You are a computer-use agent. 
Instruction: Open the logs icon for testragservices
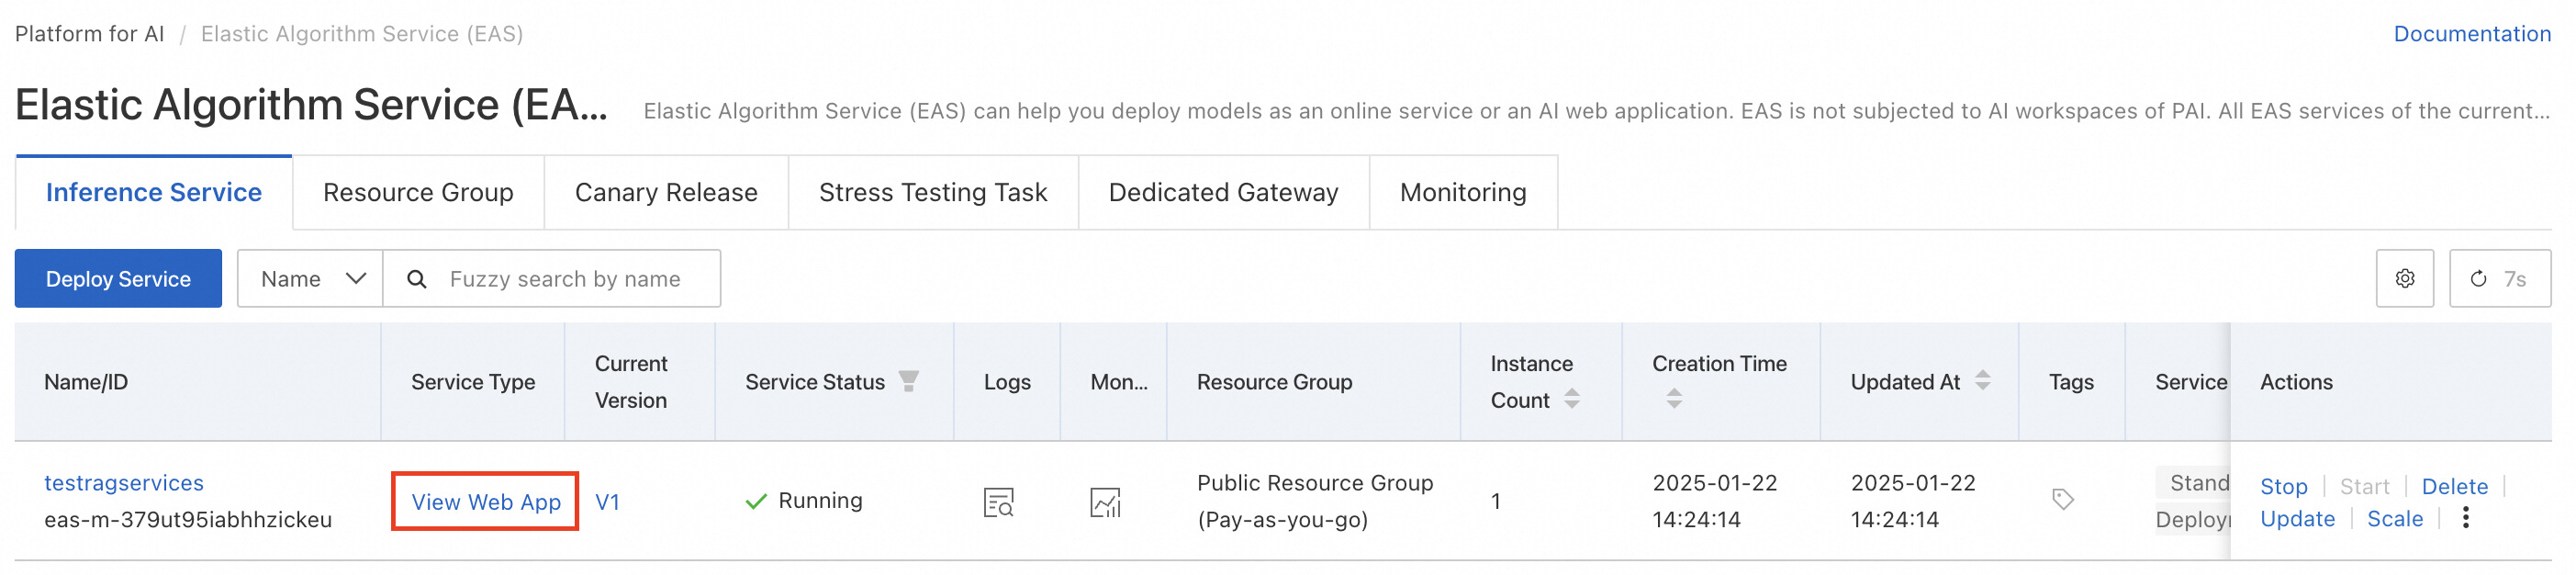[x=998, y=502]
